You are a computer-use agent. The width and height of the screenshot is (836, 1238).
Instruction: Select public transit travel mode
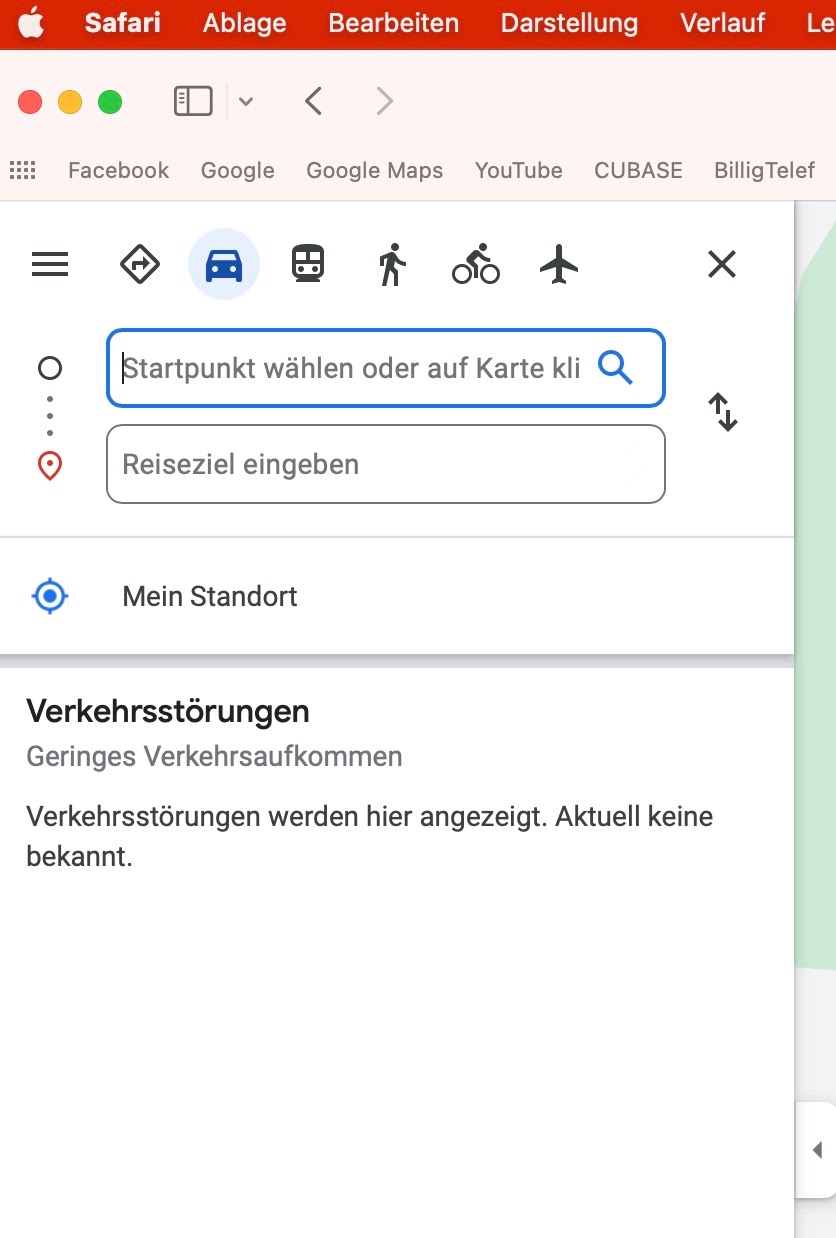(x=308, y=265)
